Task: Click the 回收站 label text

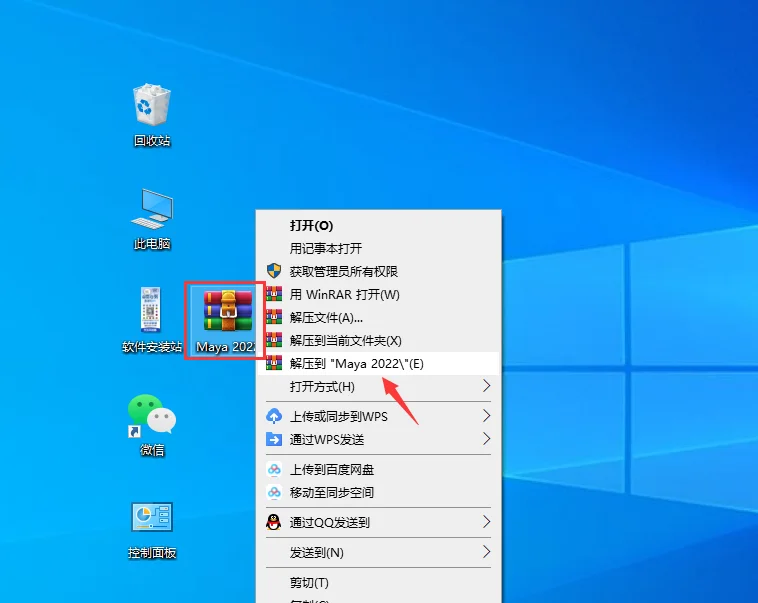Action: click(x=152, y=141)
